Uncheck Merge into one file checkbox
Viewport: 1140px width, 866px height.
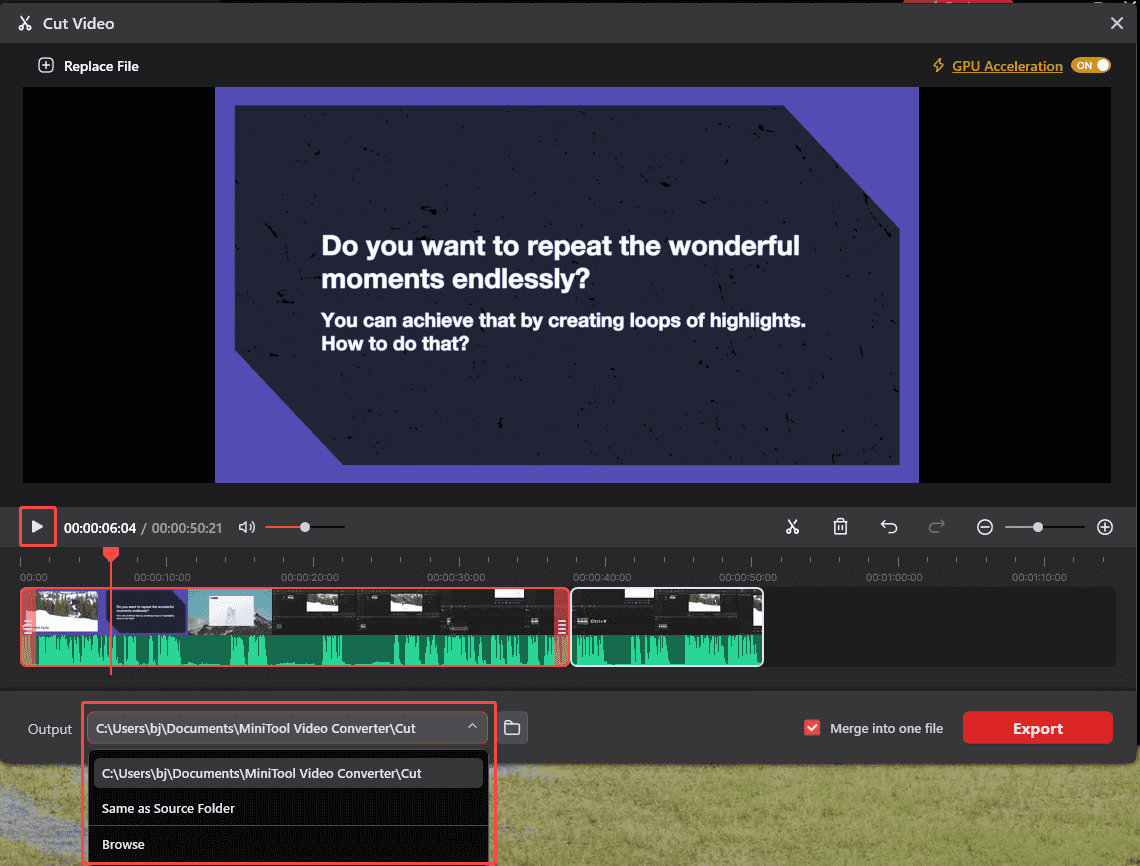pyautogui.click(x=812, y=728)
